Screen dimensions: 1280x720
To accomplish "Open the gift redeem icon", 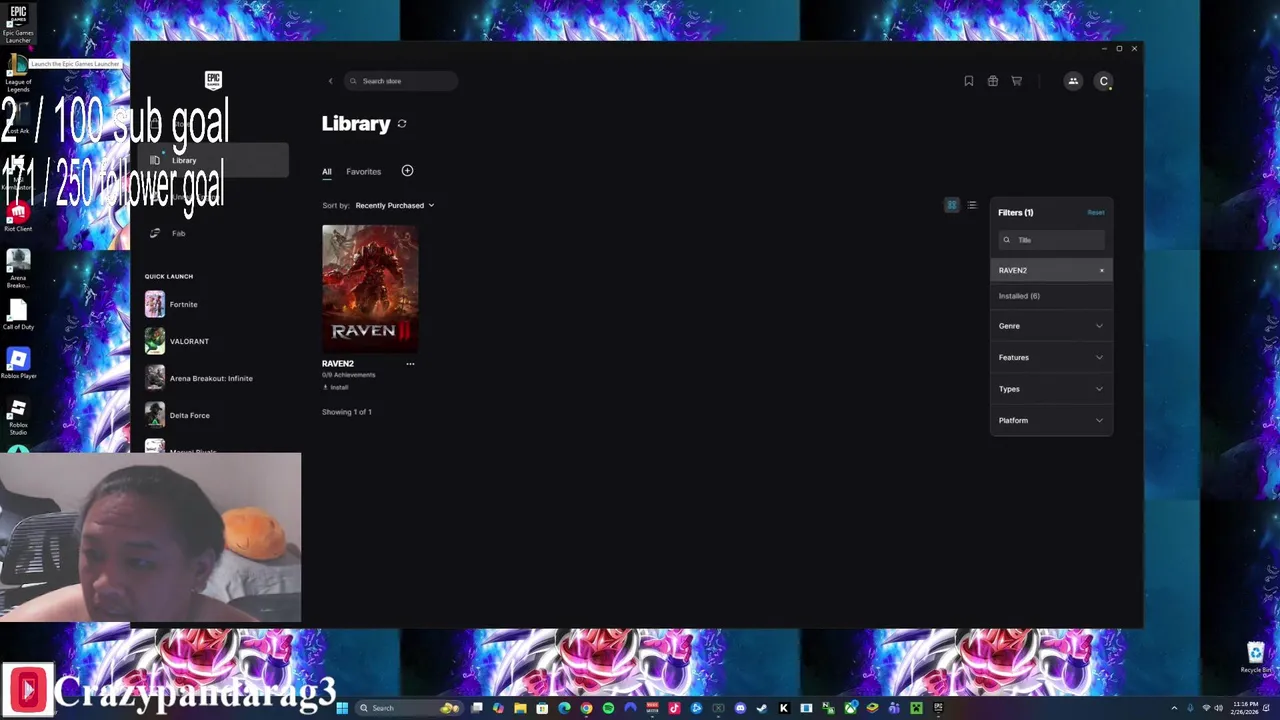I will pos(992,81).
